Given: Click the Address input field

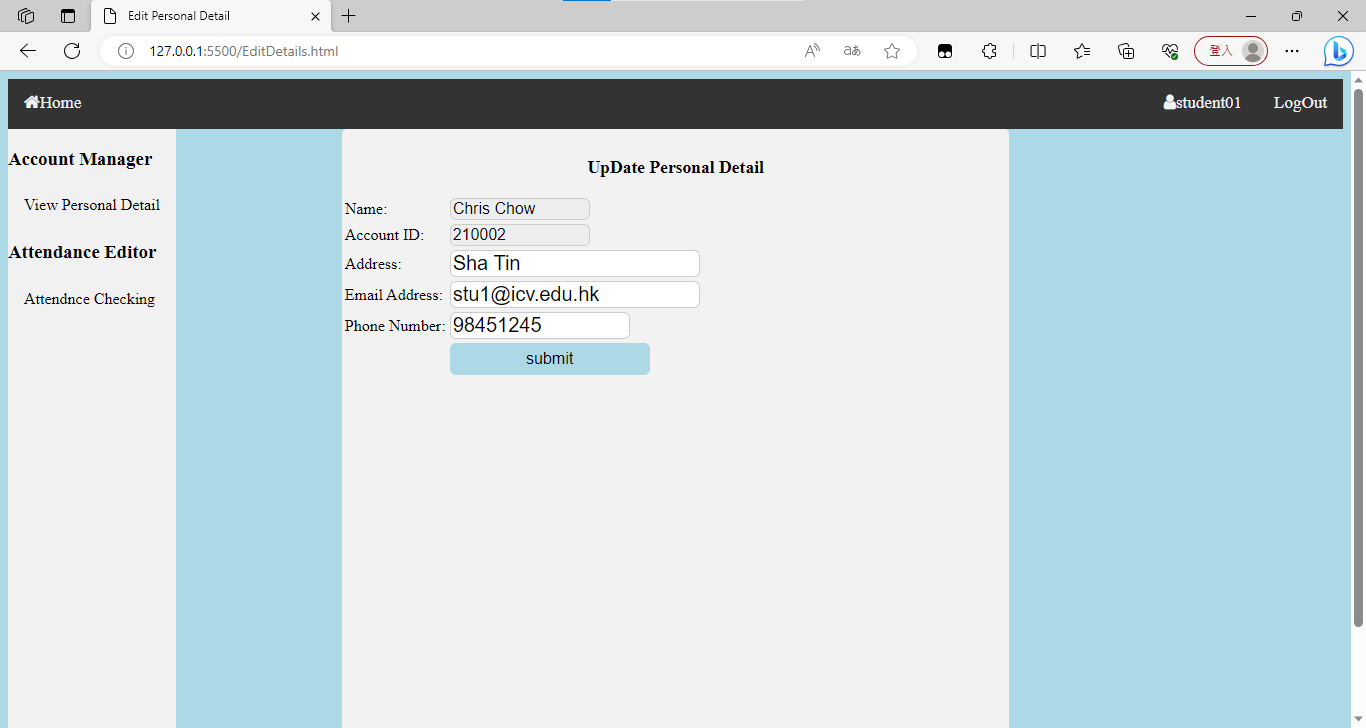Looking at the screenshot, I should (x=575, y=264).
